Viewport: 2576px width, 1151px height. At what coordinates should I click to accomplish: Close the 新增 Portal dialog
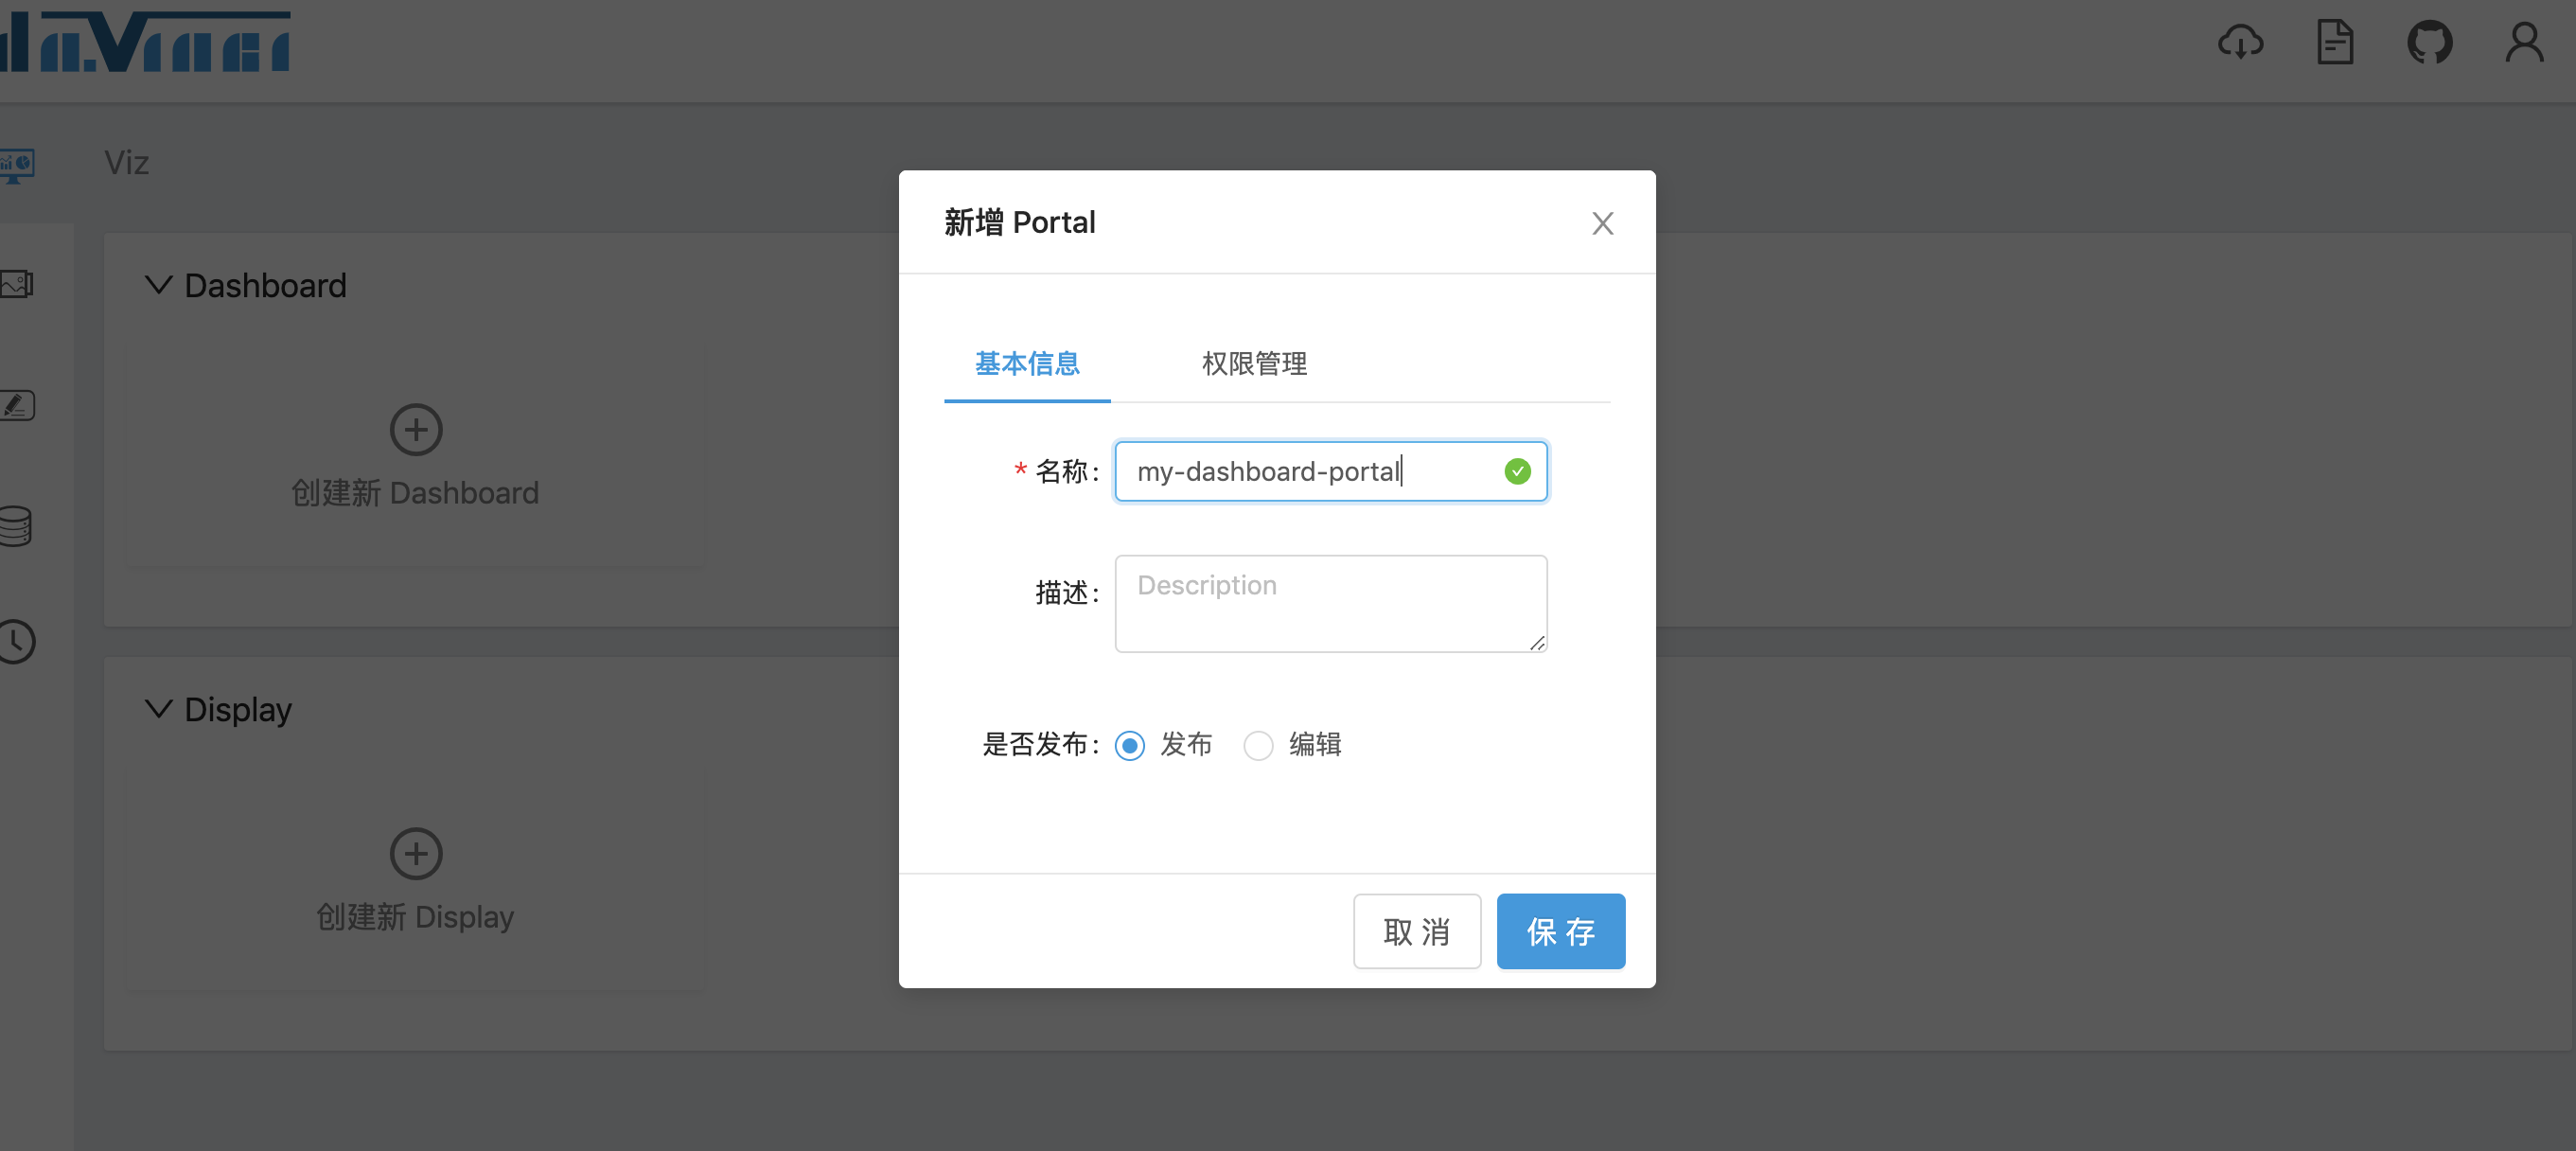[1602, 224]
